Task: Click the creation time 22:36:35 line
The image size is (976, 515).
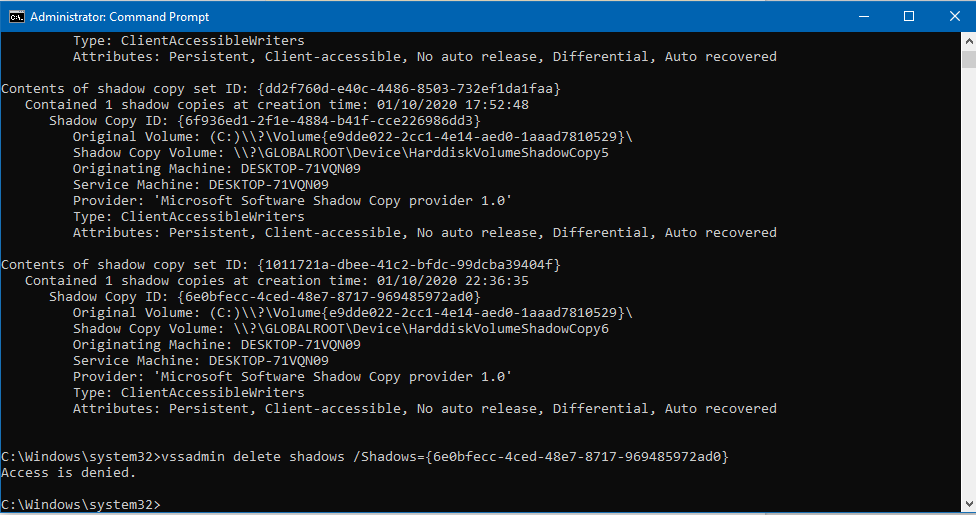Action: [277, 281]
